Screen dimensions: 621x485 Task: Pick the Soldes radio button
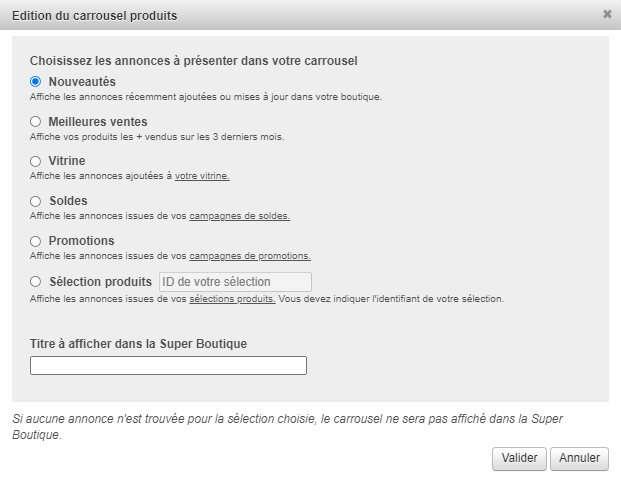pyautogui.click(x=36, y=201)
